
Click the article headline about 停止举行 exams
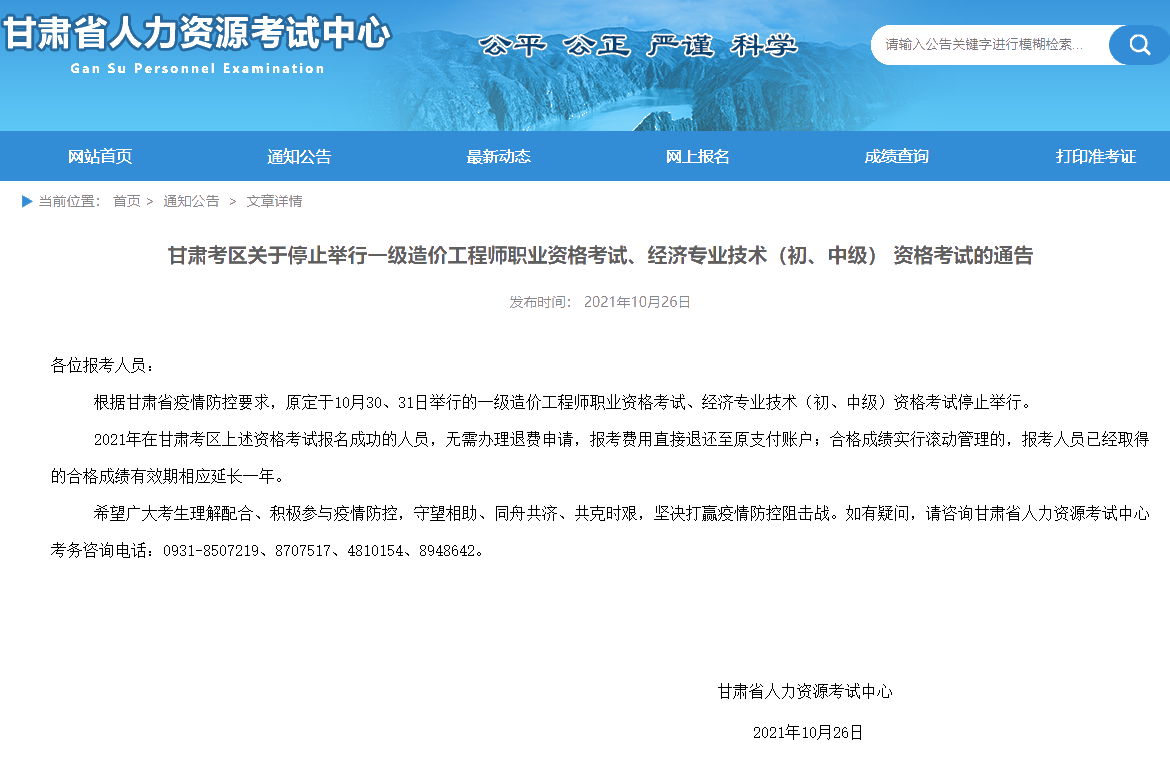click(600, 256)
